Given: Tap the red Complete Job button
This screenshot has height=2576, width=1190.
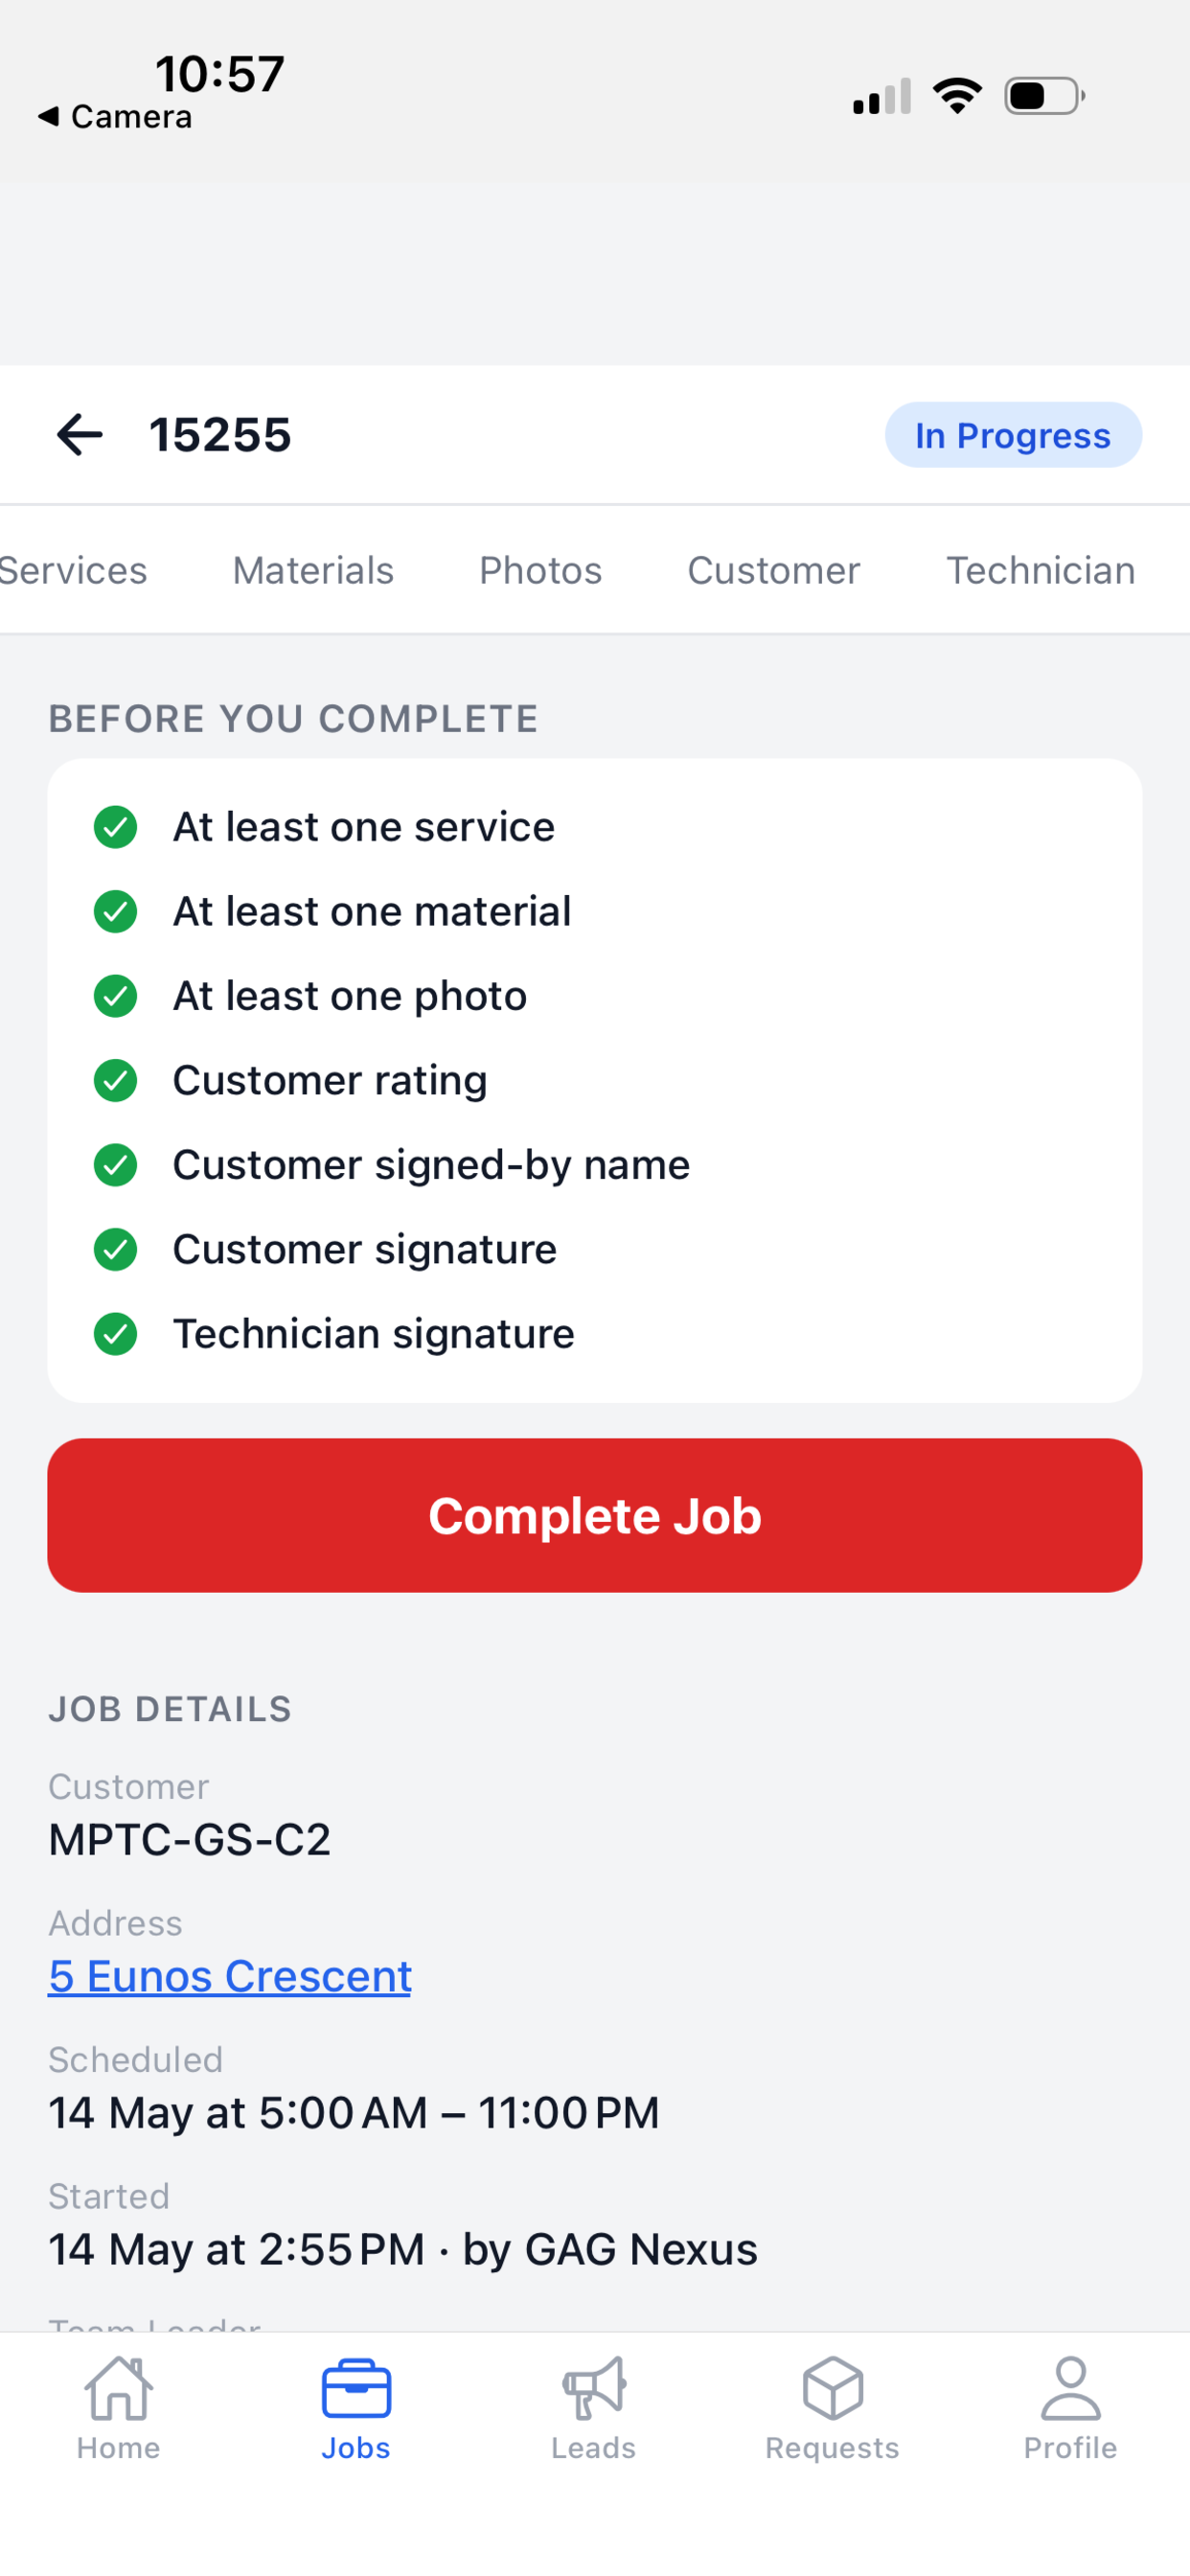Looking at the screenshot, I should 595,1515.
